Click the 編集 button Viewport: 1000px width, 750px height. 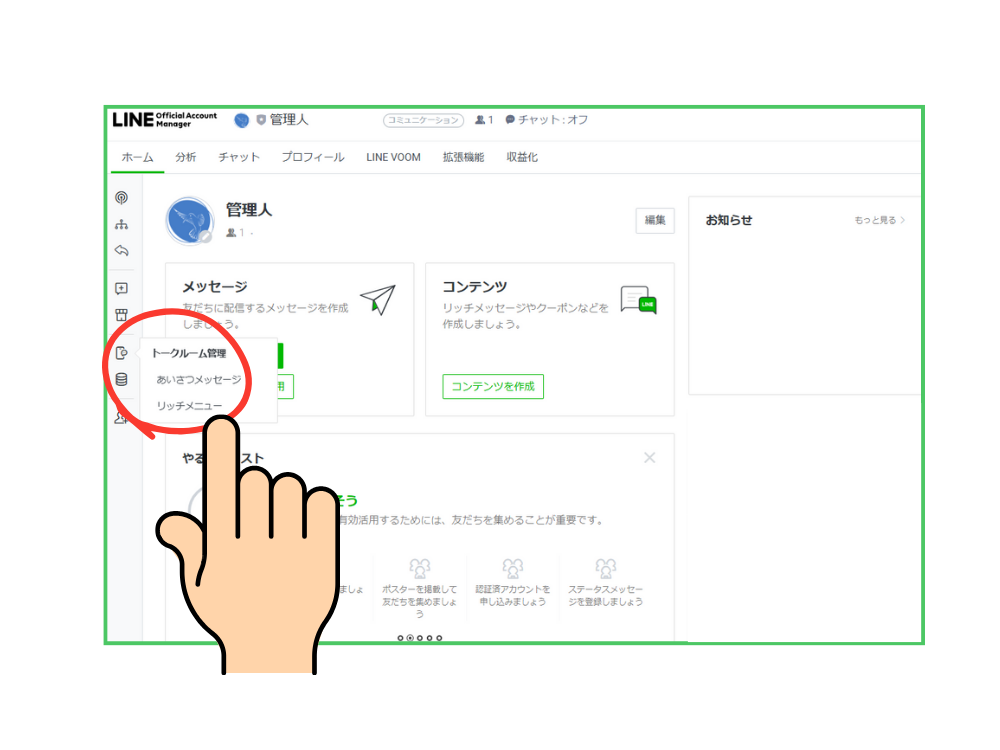[655, 220]
